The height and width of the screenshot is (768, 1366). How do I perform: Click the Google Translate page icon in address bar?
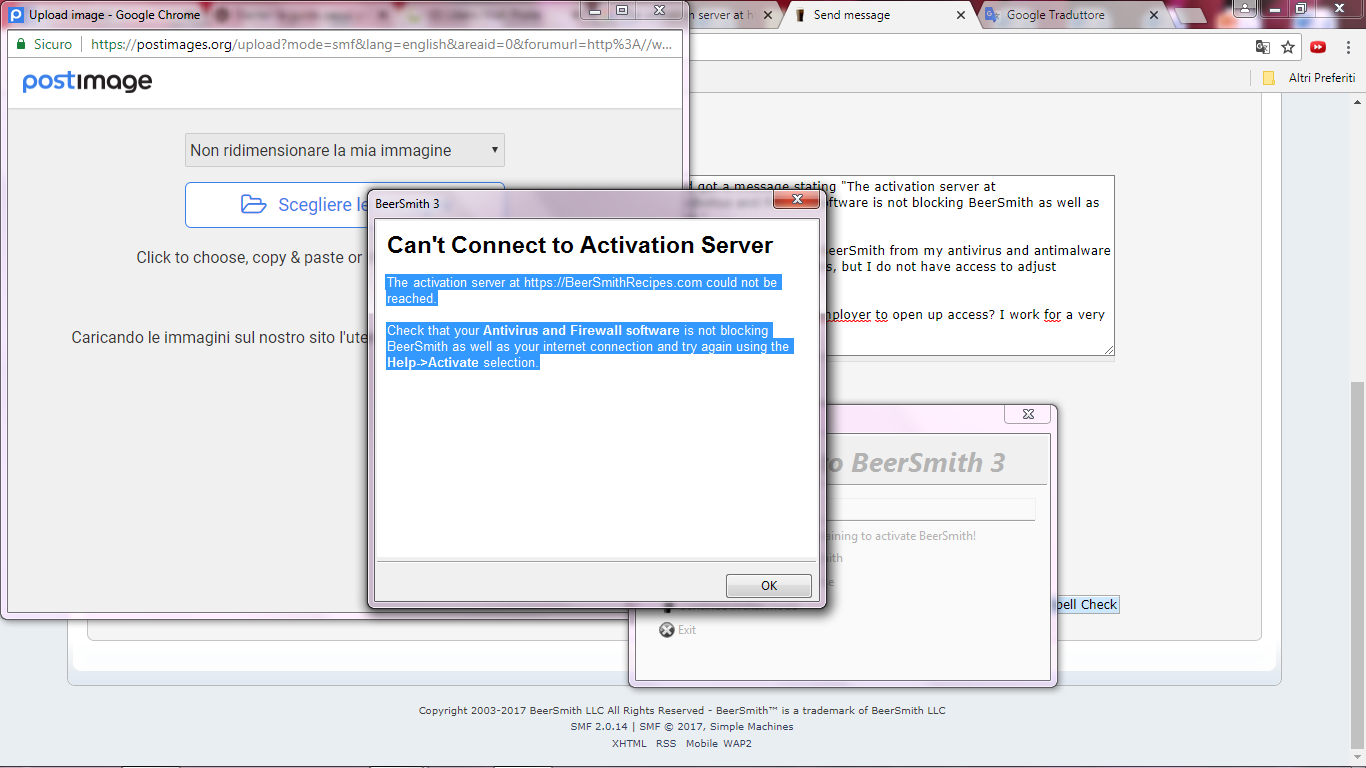pyautogui.click(x=1263, y=47)
